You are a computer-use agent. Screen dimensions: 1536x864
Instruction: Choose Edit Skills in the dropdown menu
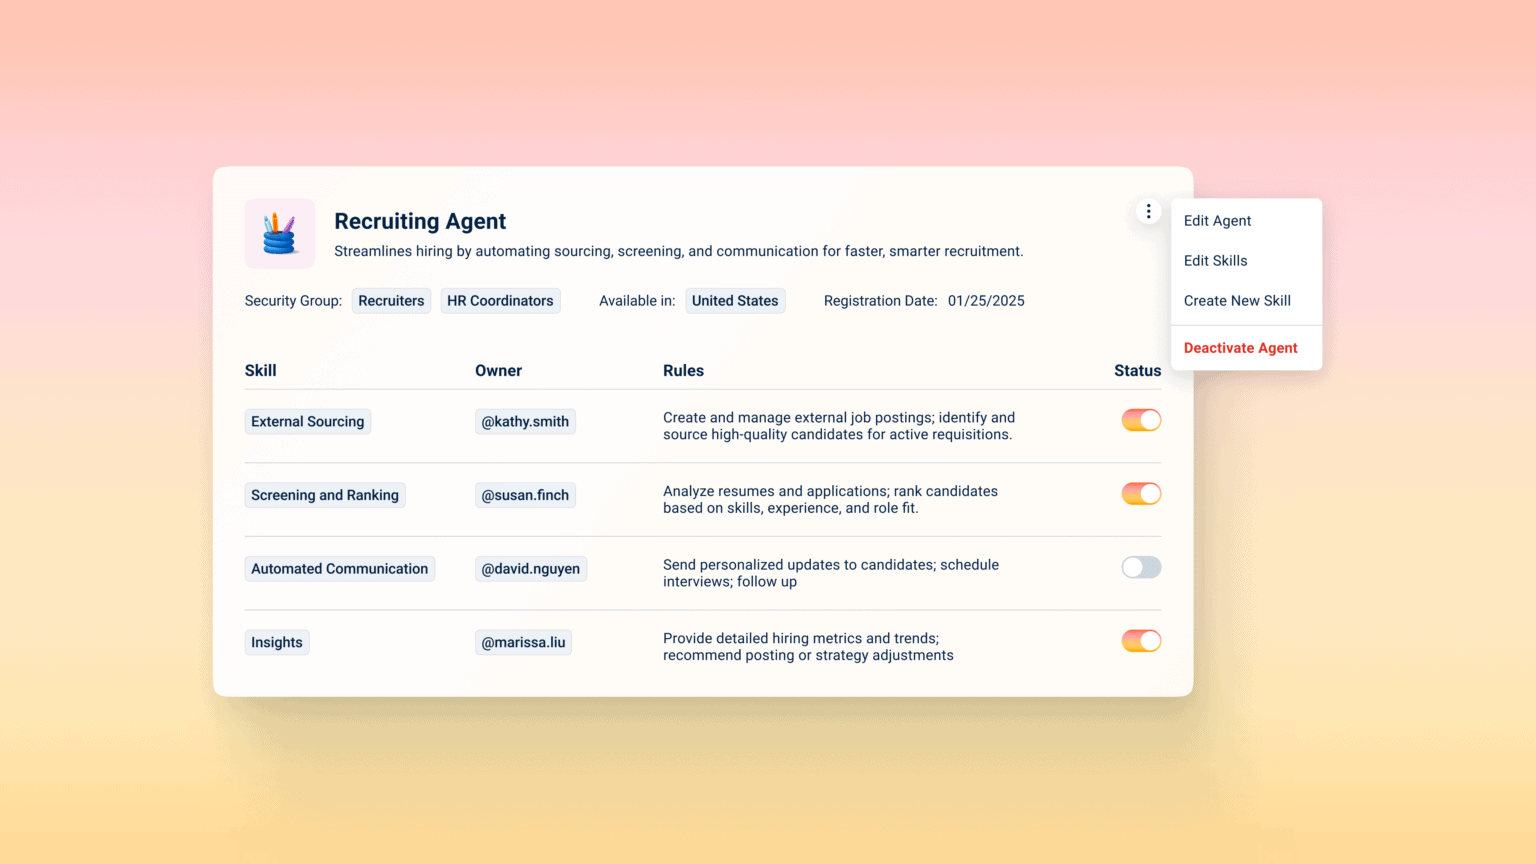tap(1215, 260)
